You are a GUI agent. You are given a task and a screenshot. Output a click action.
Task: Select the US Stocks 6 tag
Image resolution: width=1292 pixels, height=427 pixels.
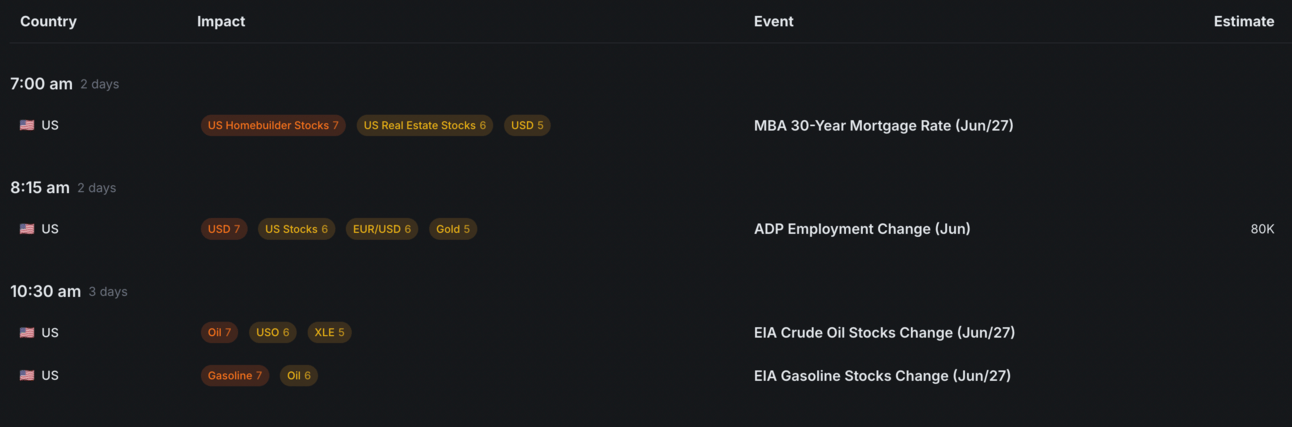coord(296,229)
